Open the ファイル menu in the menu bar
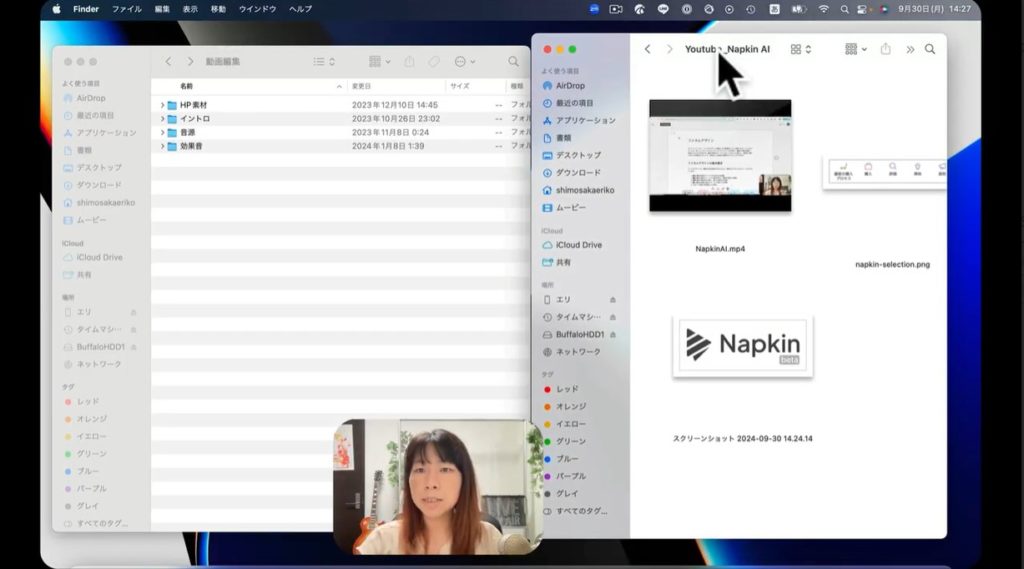 pyautogui.click(x=126, y=9)
